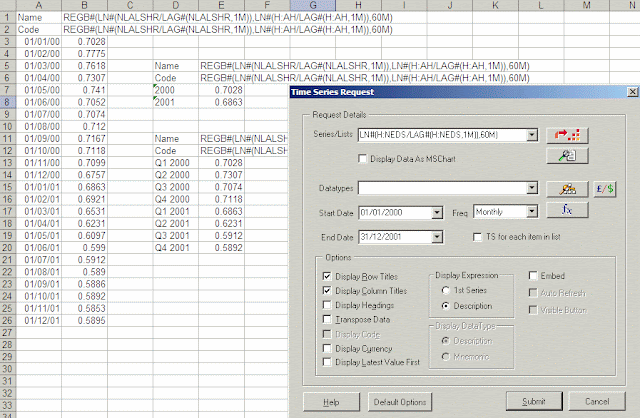This screenshot has height=418, width=640.
Task: Enable Display Currency checkbox
Action: click(327, 348)
